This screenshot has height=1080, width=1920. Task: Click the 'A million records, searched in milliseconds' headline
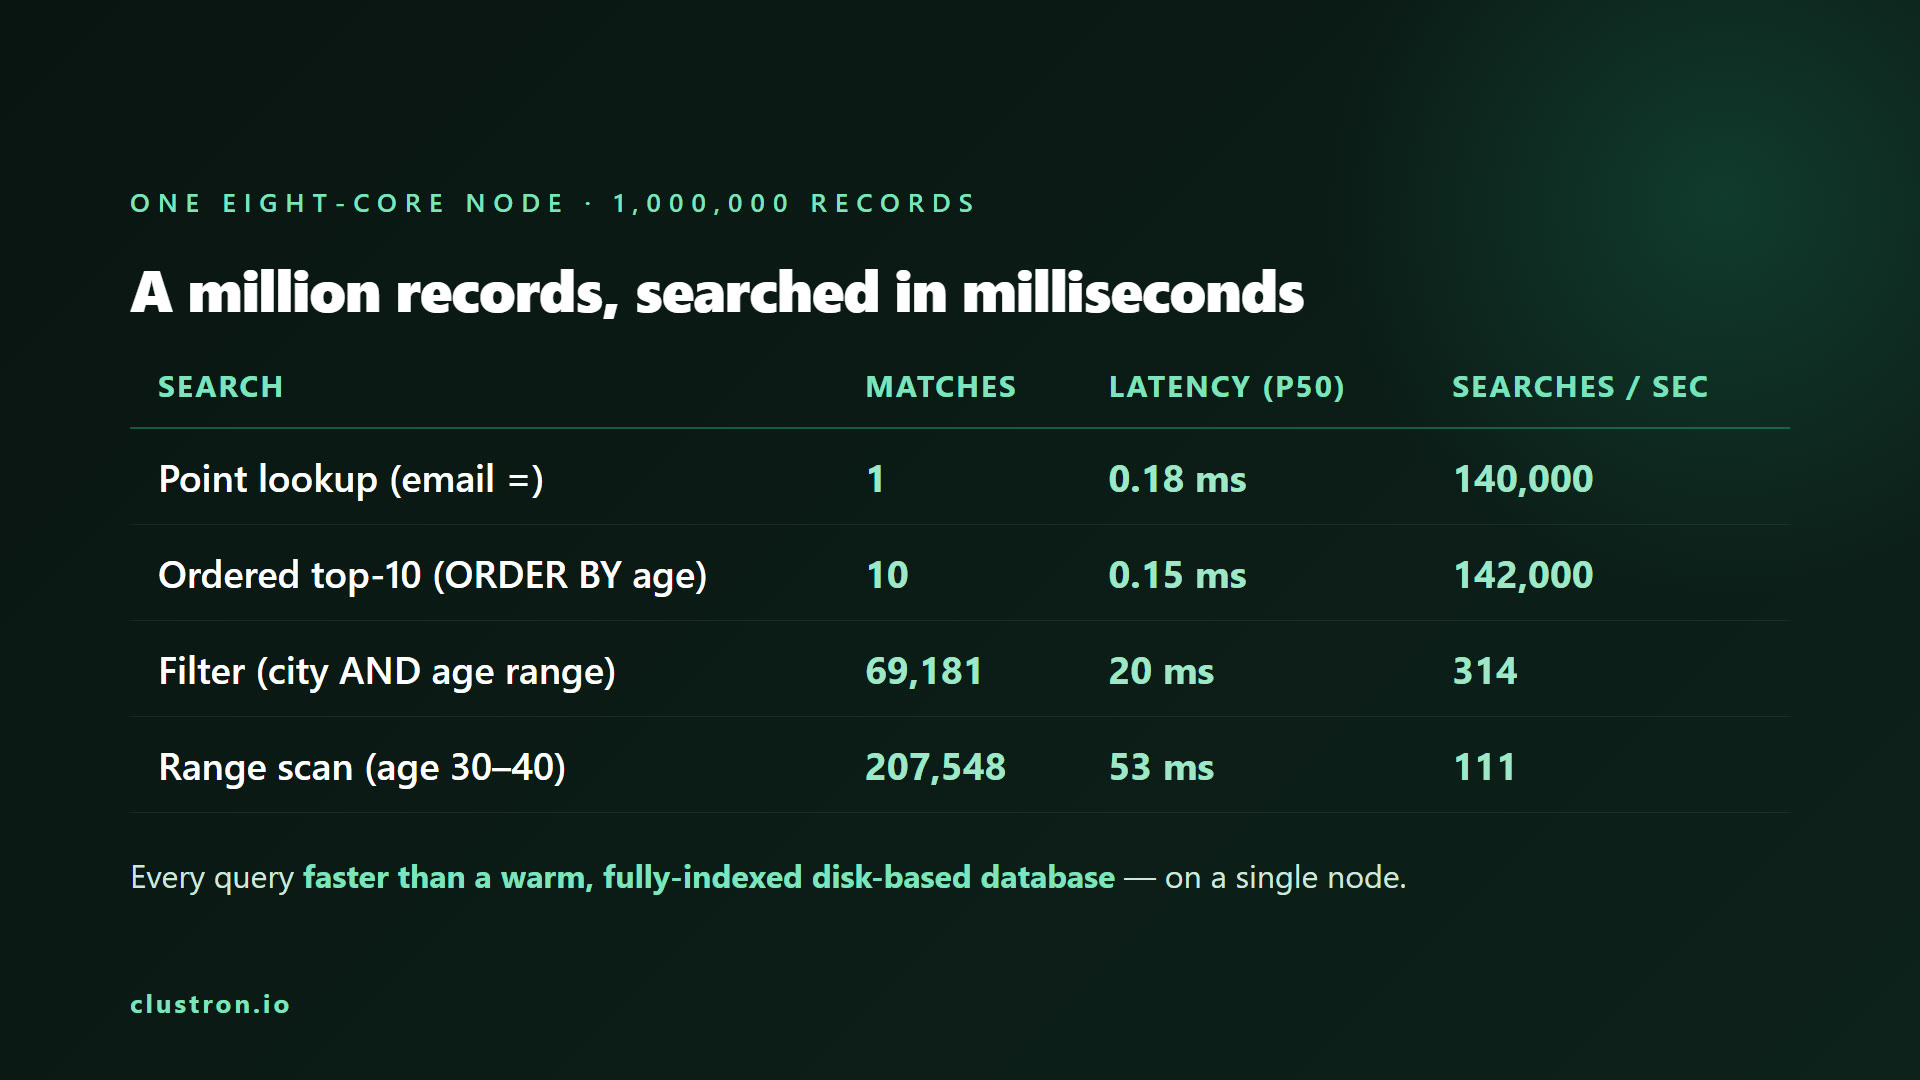(716, 293)
